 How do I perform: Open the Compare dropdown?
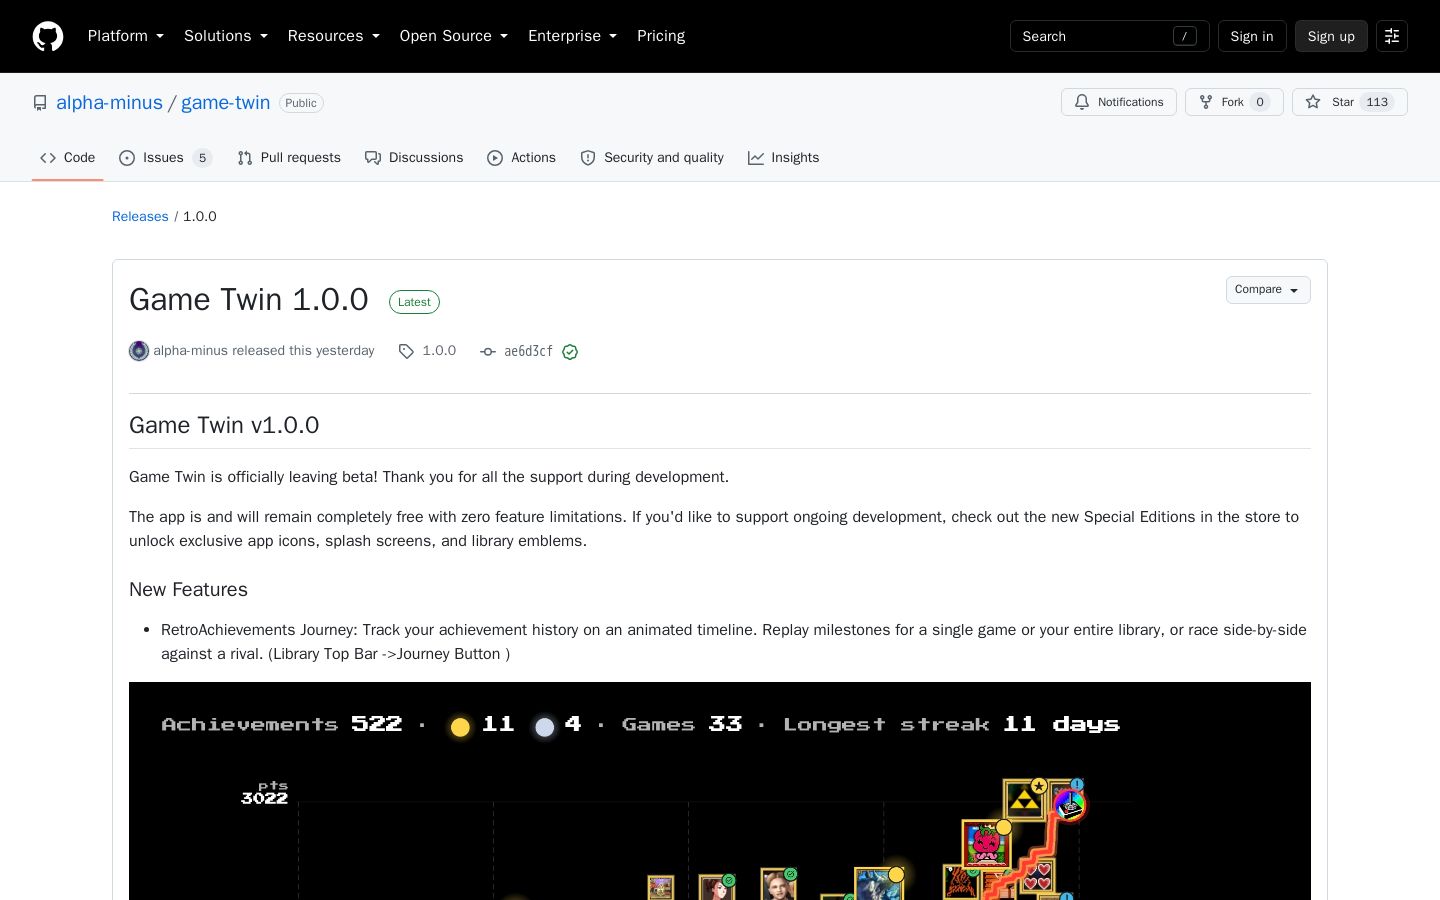tap(1268, 290)
